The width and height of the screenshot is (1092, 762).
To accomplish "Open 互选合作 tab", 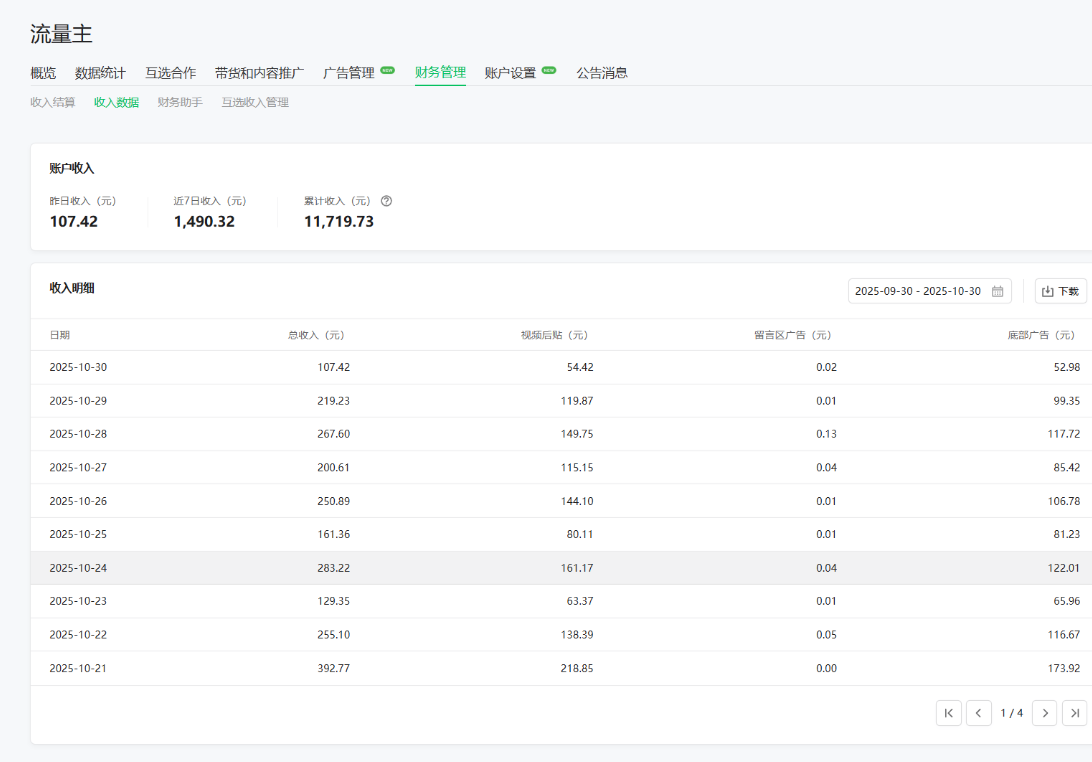I will click(170, 73).
